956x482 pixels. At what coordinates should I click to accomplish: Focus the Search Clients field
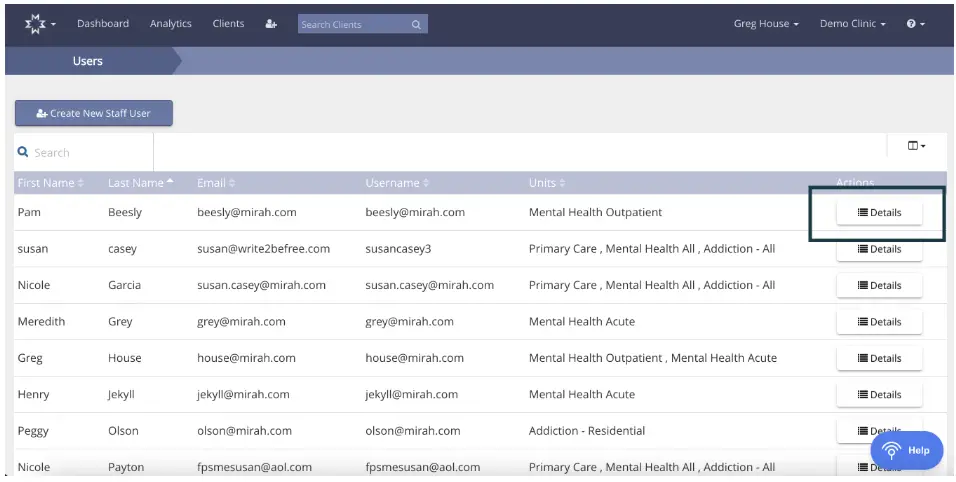click(x=362, y=24)
